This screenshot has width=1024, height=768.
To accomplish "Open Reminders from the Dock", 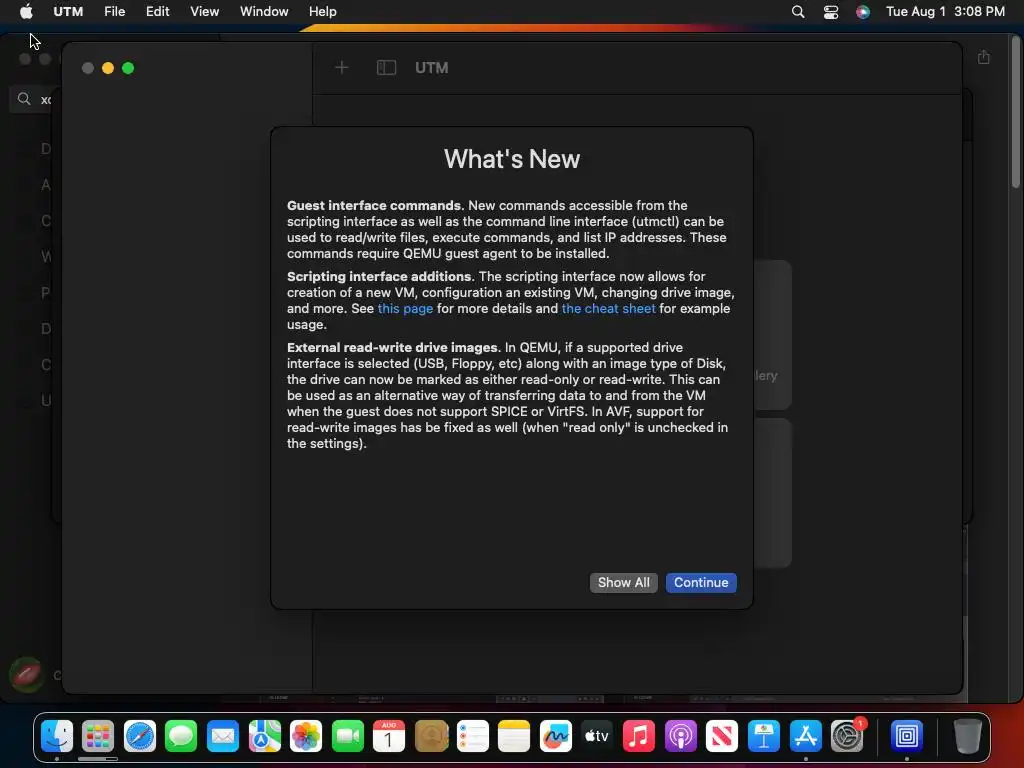I will pos(472,736).
